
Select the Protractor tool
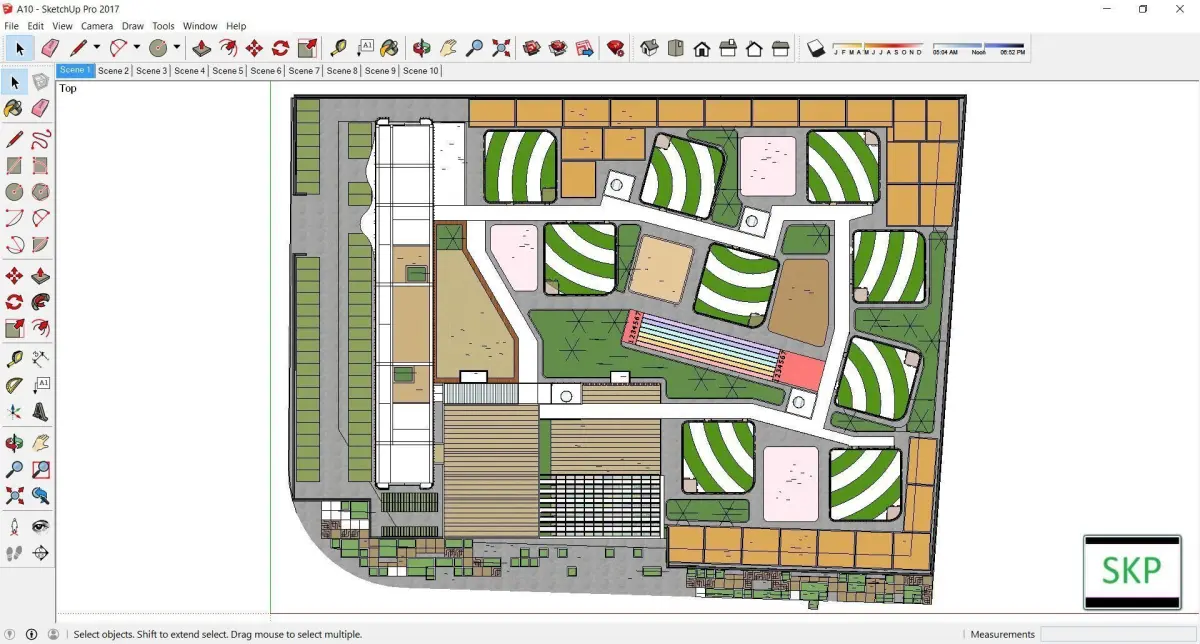[x=14, y=385]
